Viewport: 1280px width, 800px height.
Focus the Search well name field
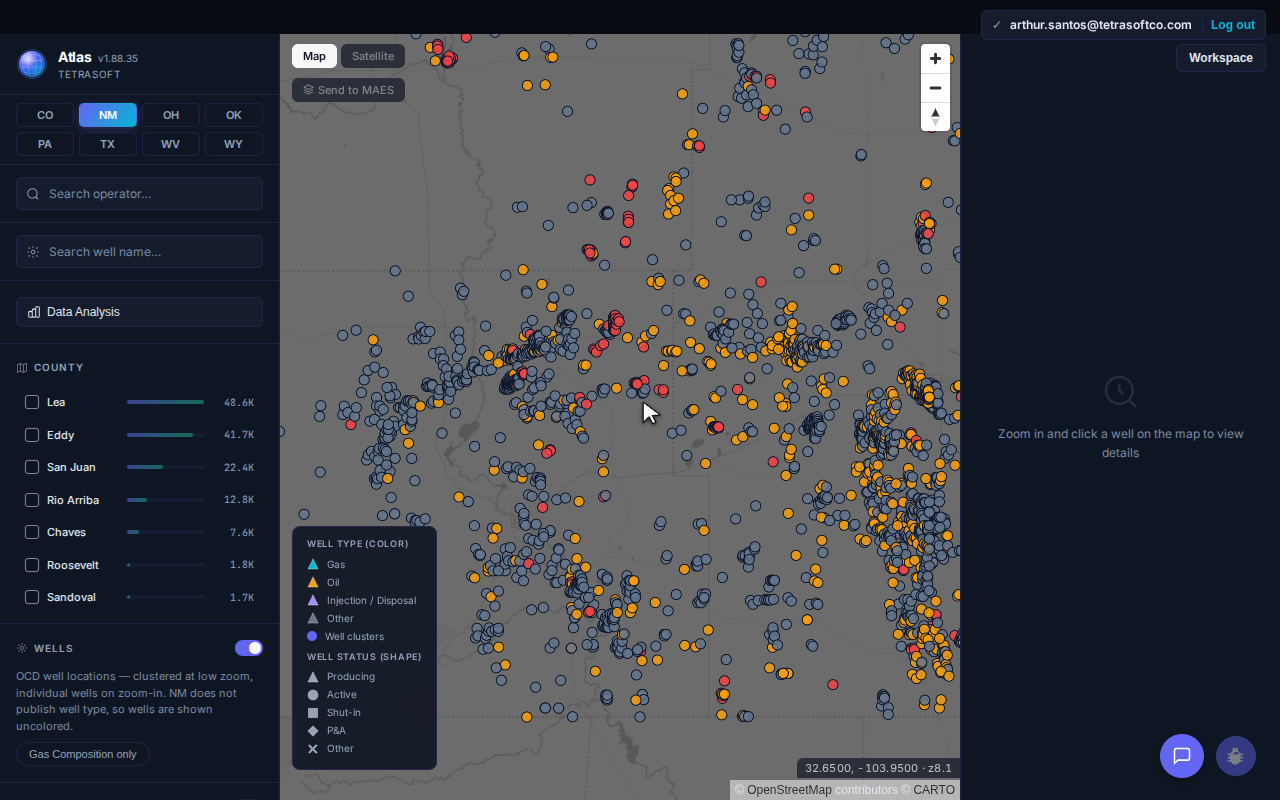pos(139,252)
